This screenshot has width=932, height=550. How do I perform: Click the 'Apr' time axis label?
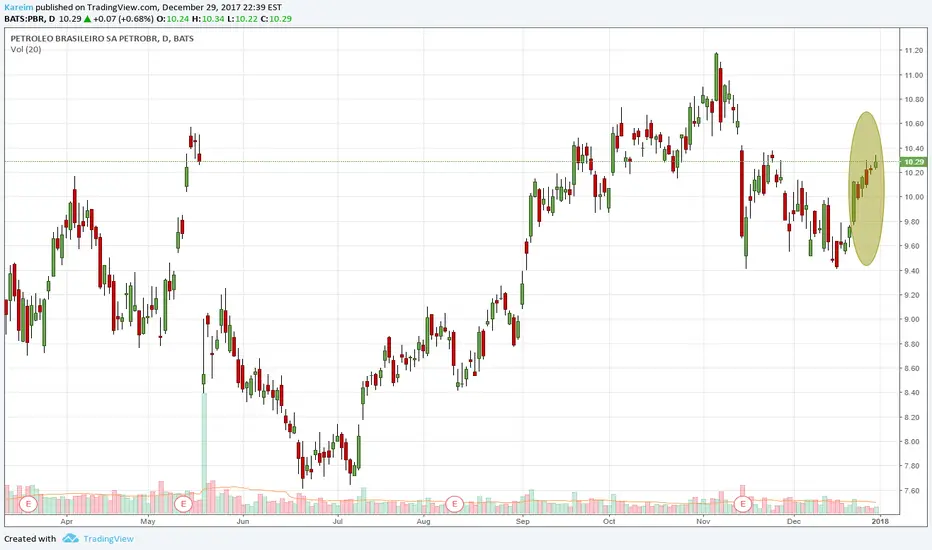[x=67, y=521]
